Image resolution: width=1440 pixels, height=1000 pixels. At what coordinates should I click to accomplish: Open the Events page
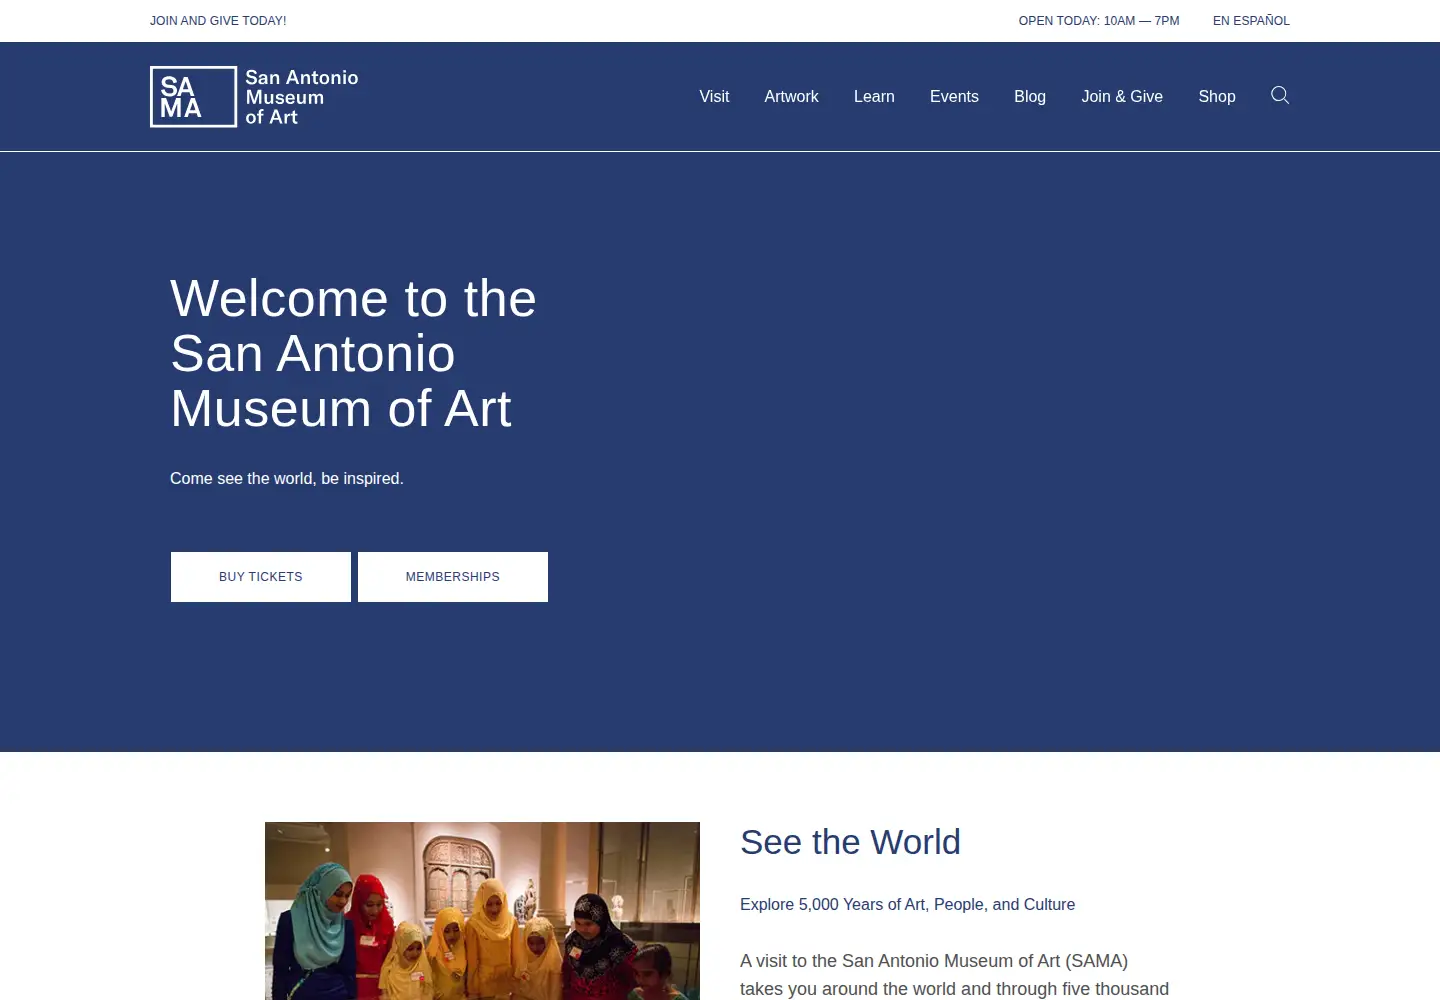954,97
